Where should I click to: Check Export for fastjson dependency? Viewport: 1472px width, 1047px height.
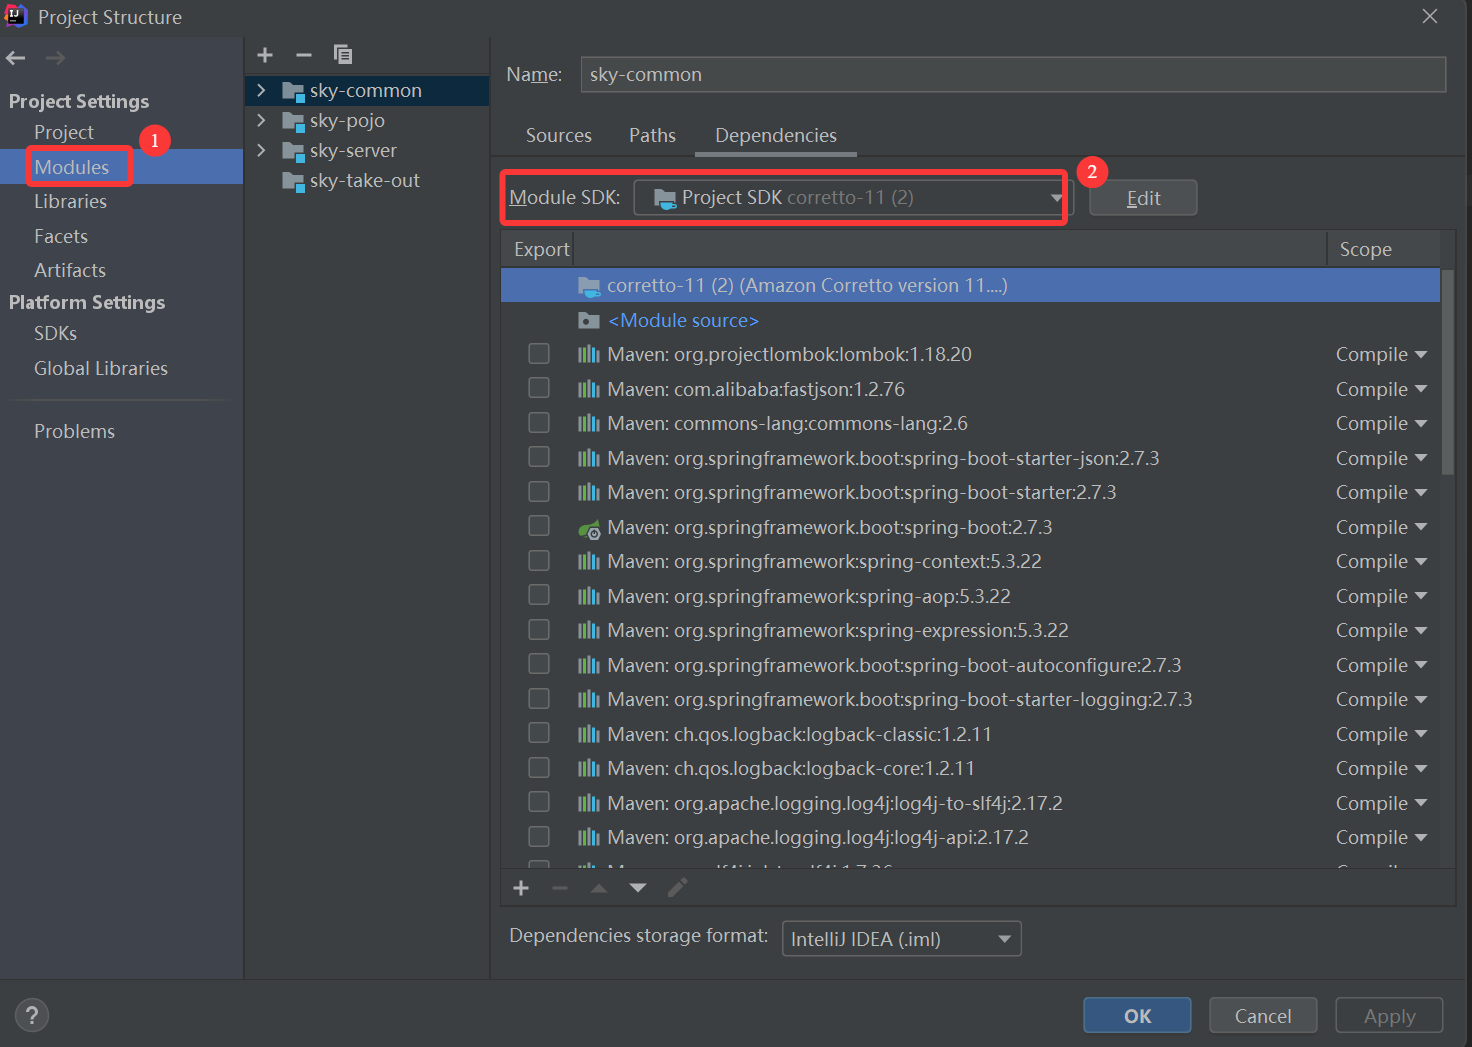tap(539, 387)
